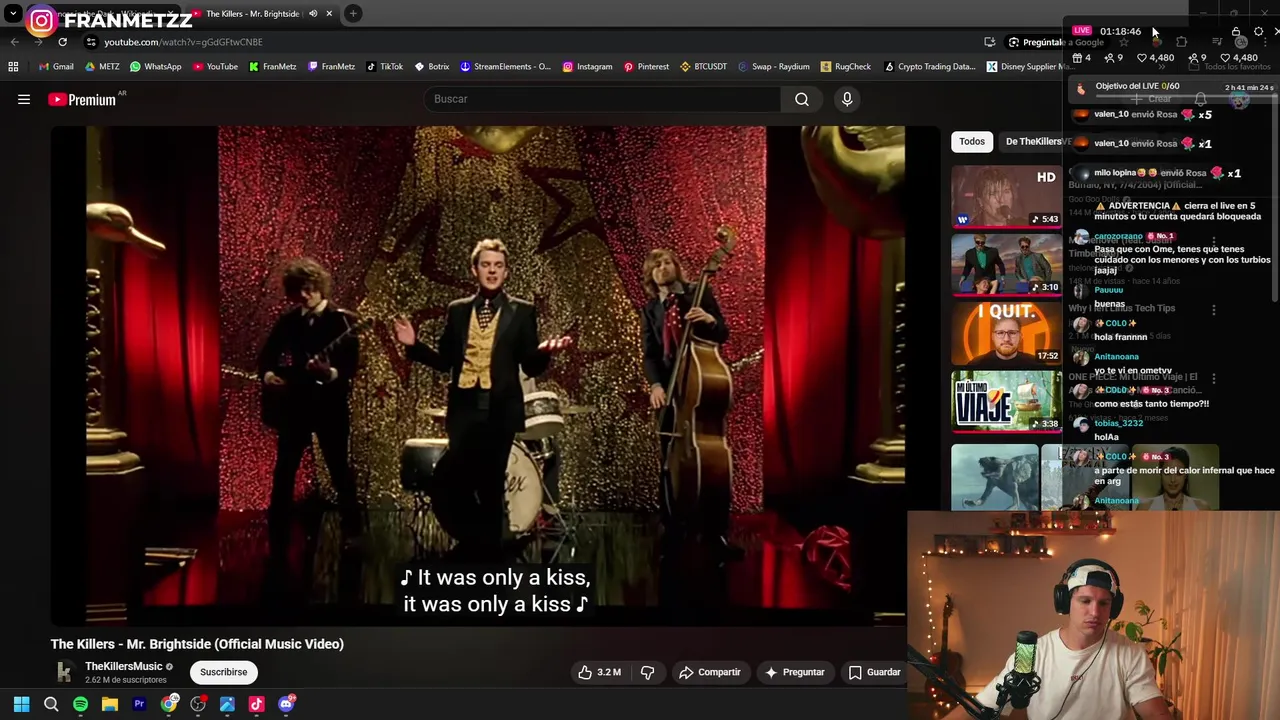The image size is (1280, 720).
Task: Open the I QUIT video thumbnail
Action: (1006, 332)
